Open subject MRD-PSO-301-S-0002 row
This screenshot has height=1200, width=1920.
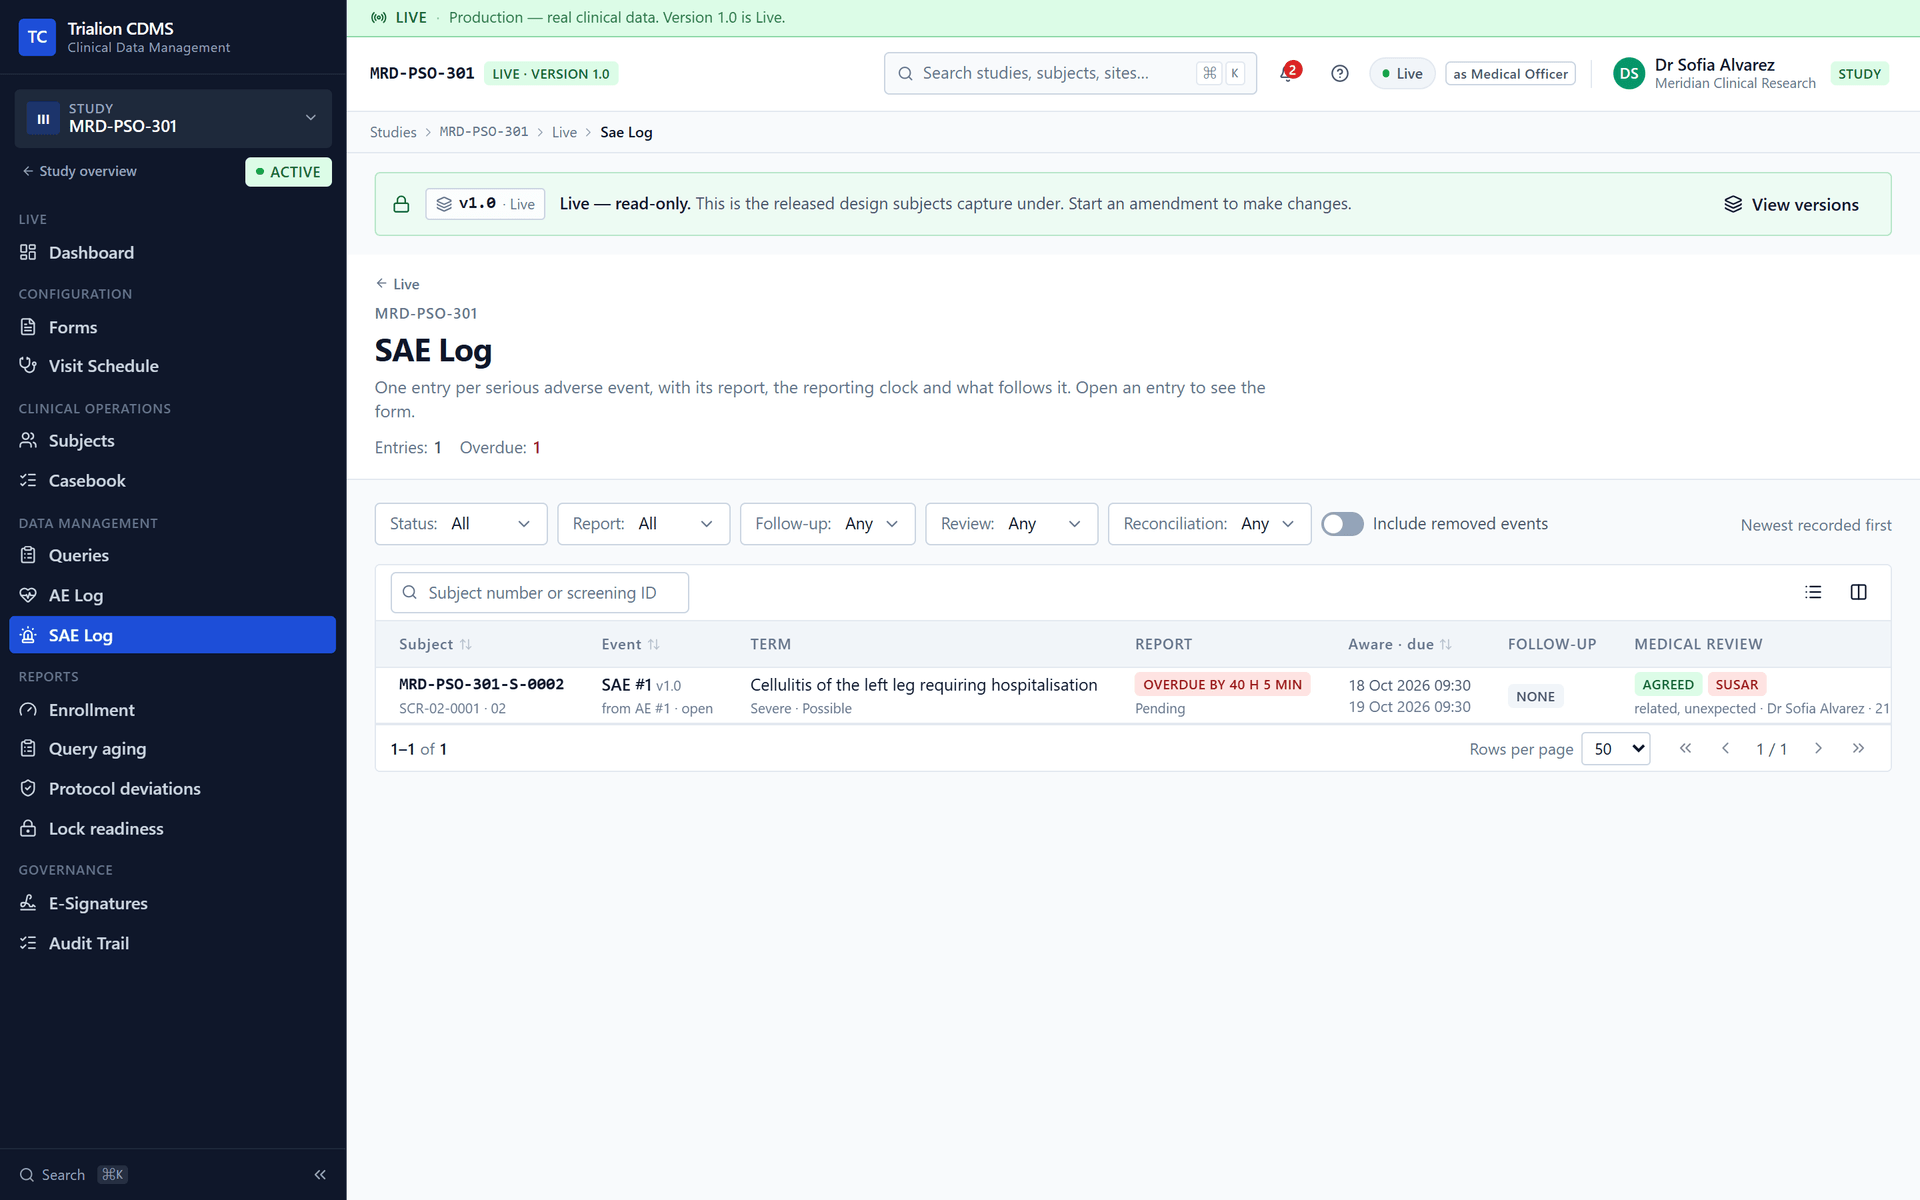coord(1133,696)
